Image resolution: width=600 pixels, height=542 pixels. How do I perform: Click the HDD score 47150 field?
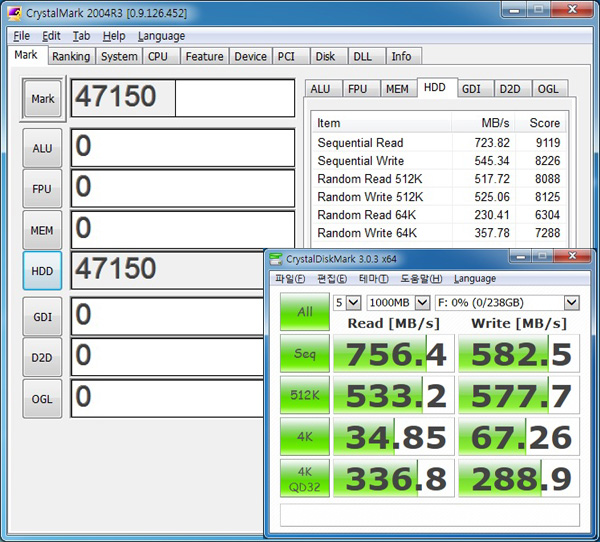[x=168, y=270]
